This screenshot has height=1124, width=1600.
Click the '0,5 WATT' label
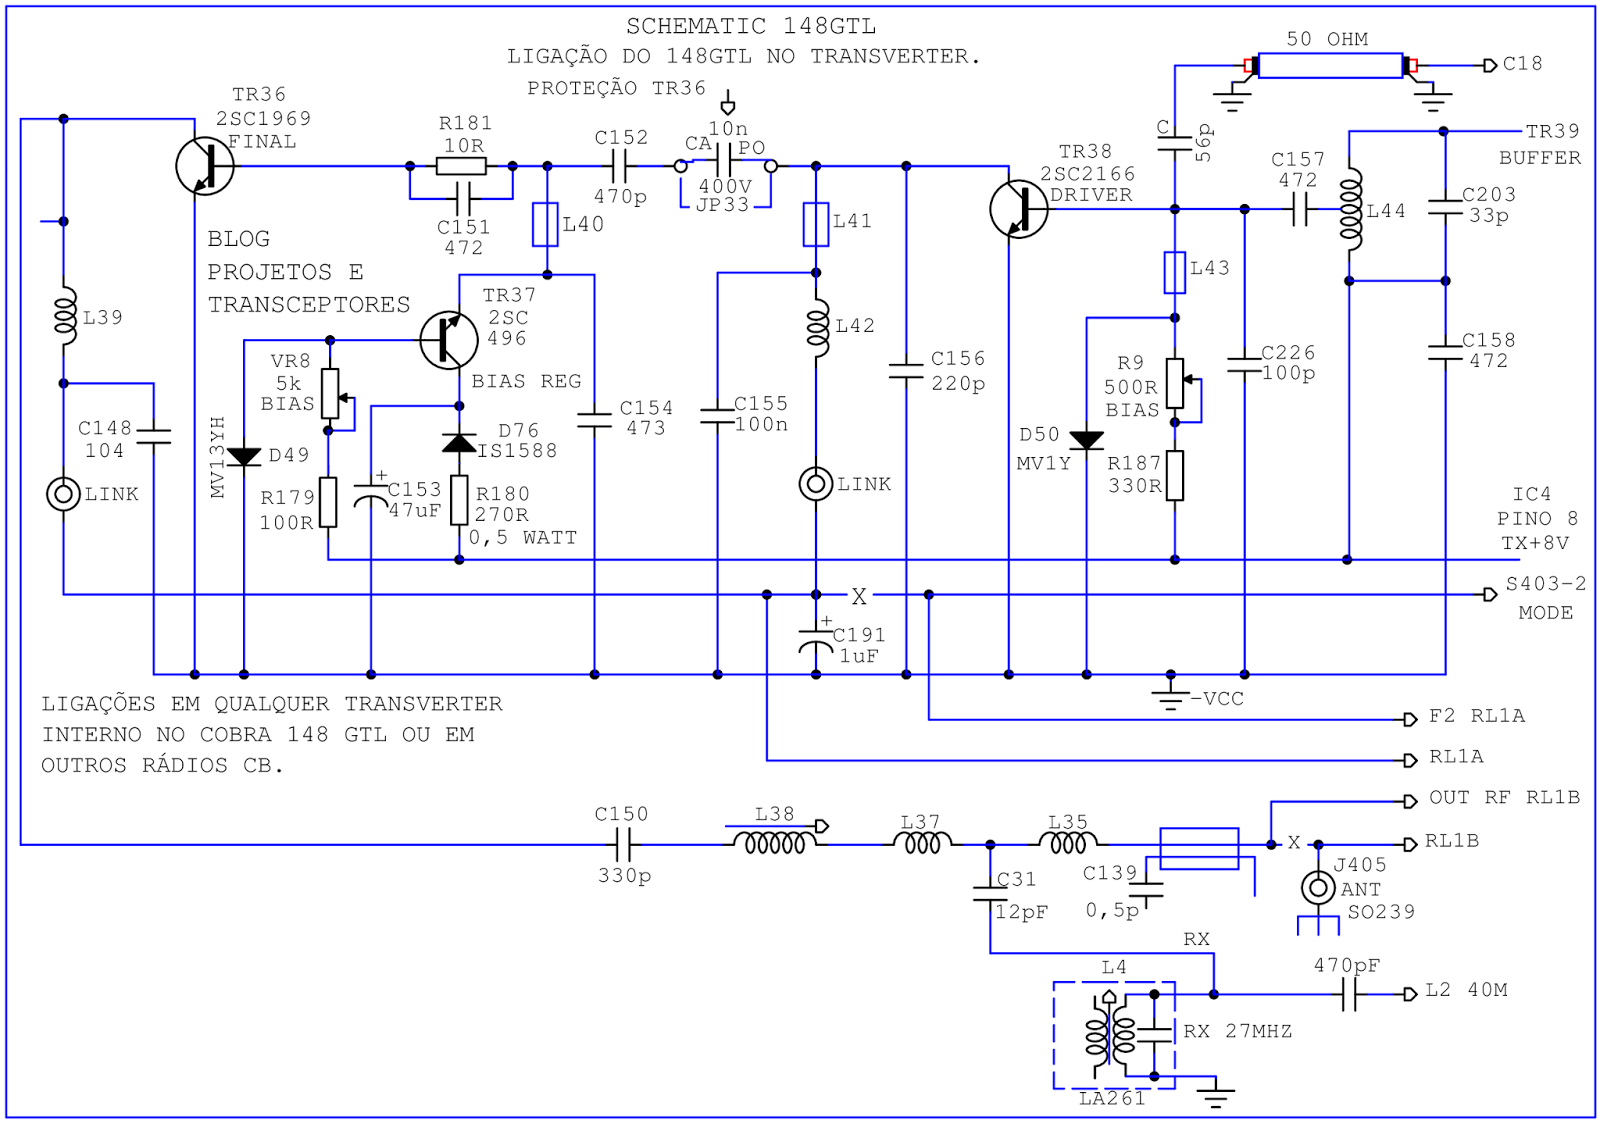coord(523,538)
